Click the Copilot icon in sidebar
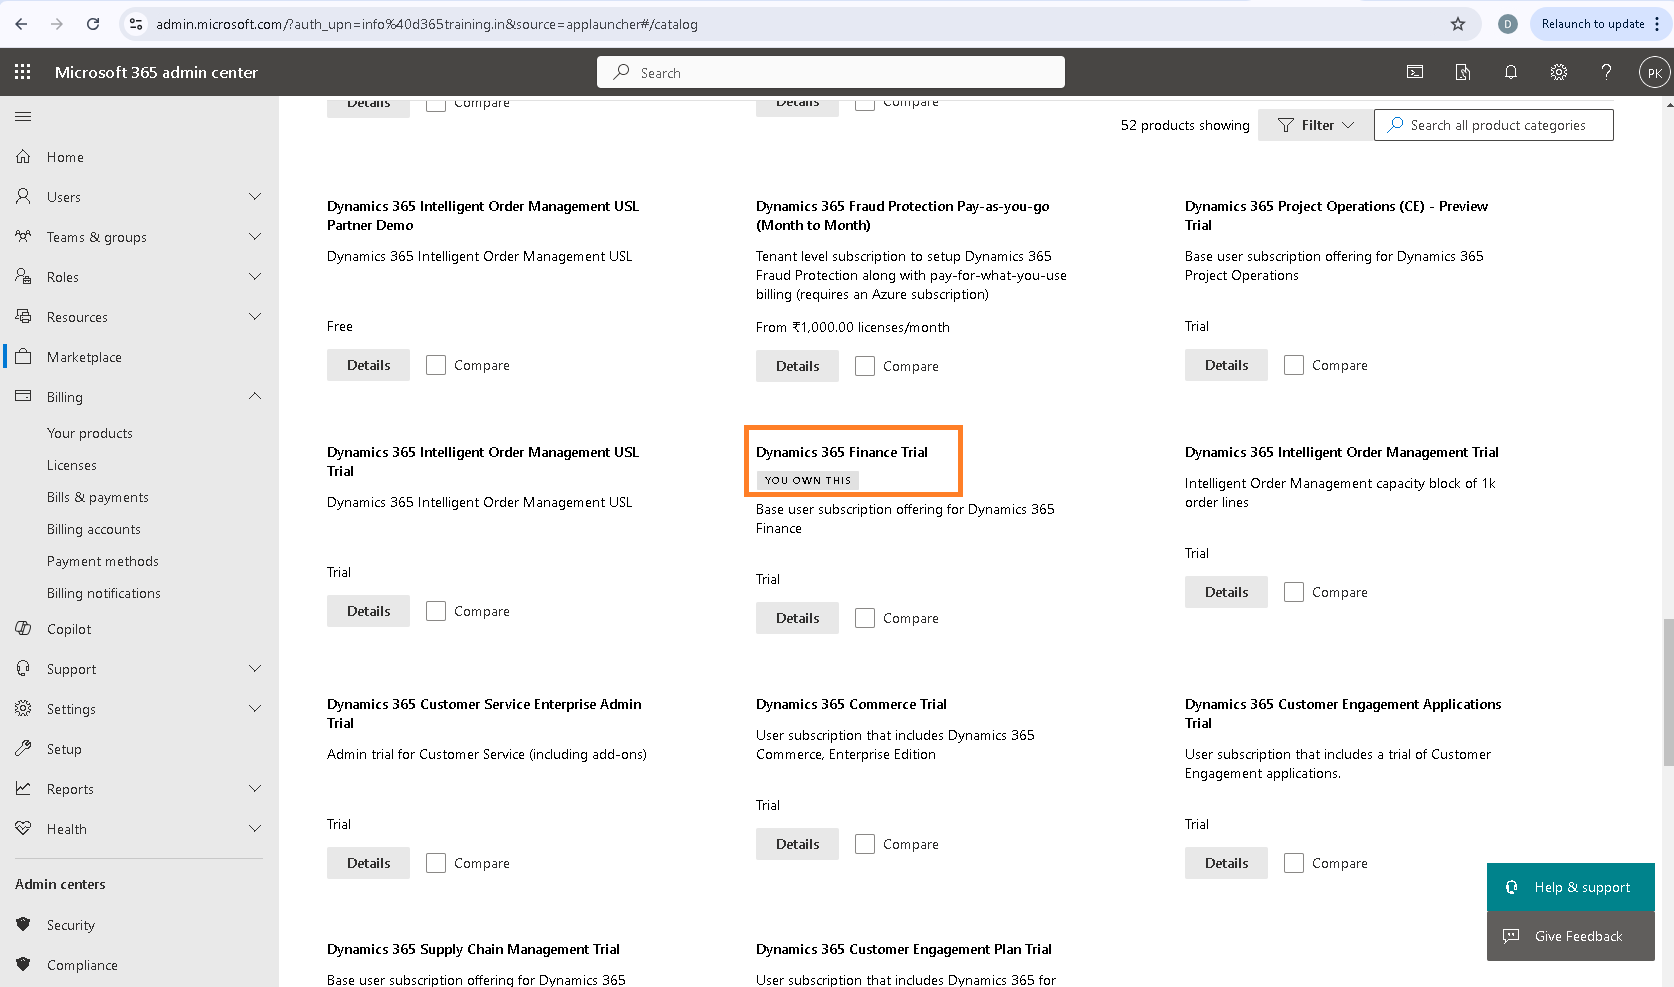1674x987 pixels. [x=23, y=629]
